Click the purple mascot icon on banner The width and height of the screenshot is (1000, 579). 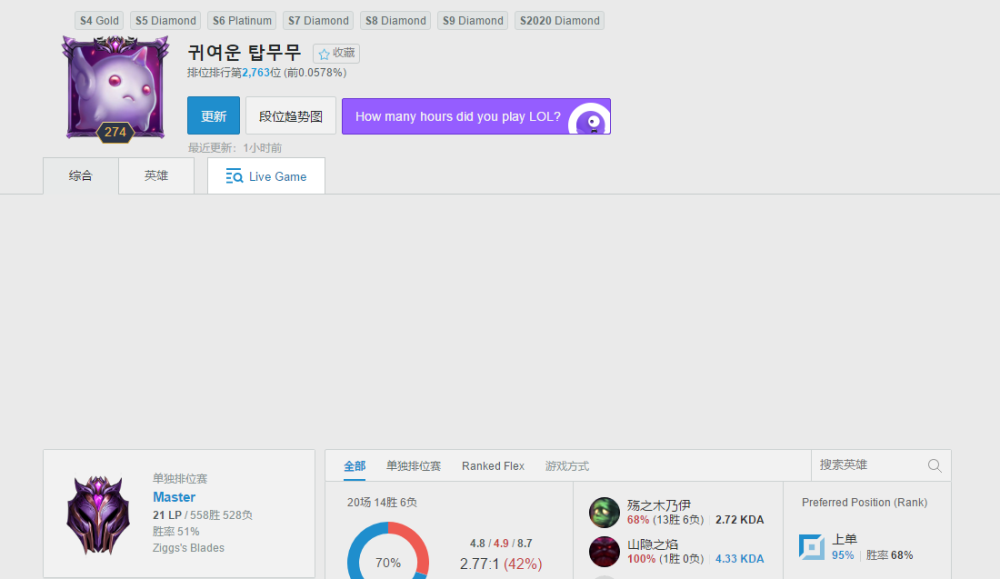coord(590,119)
